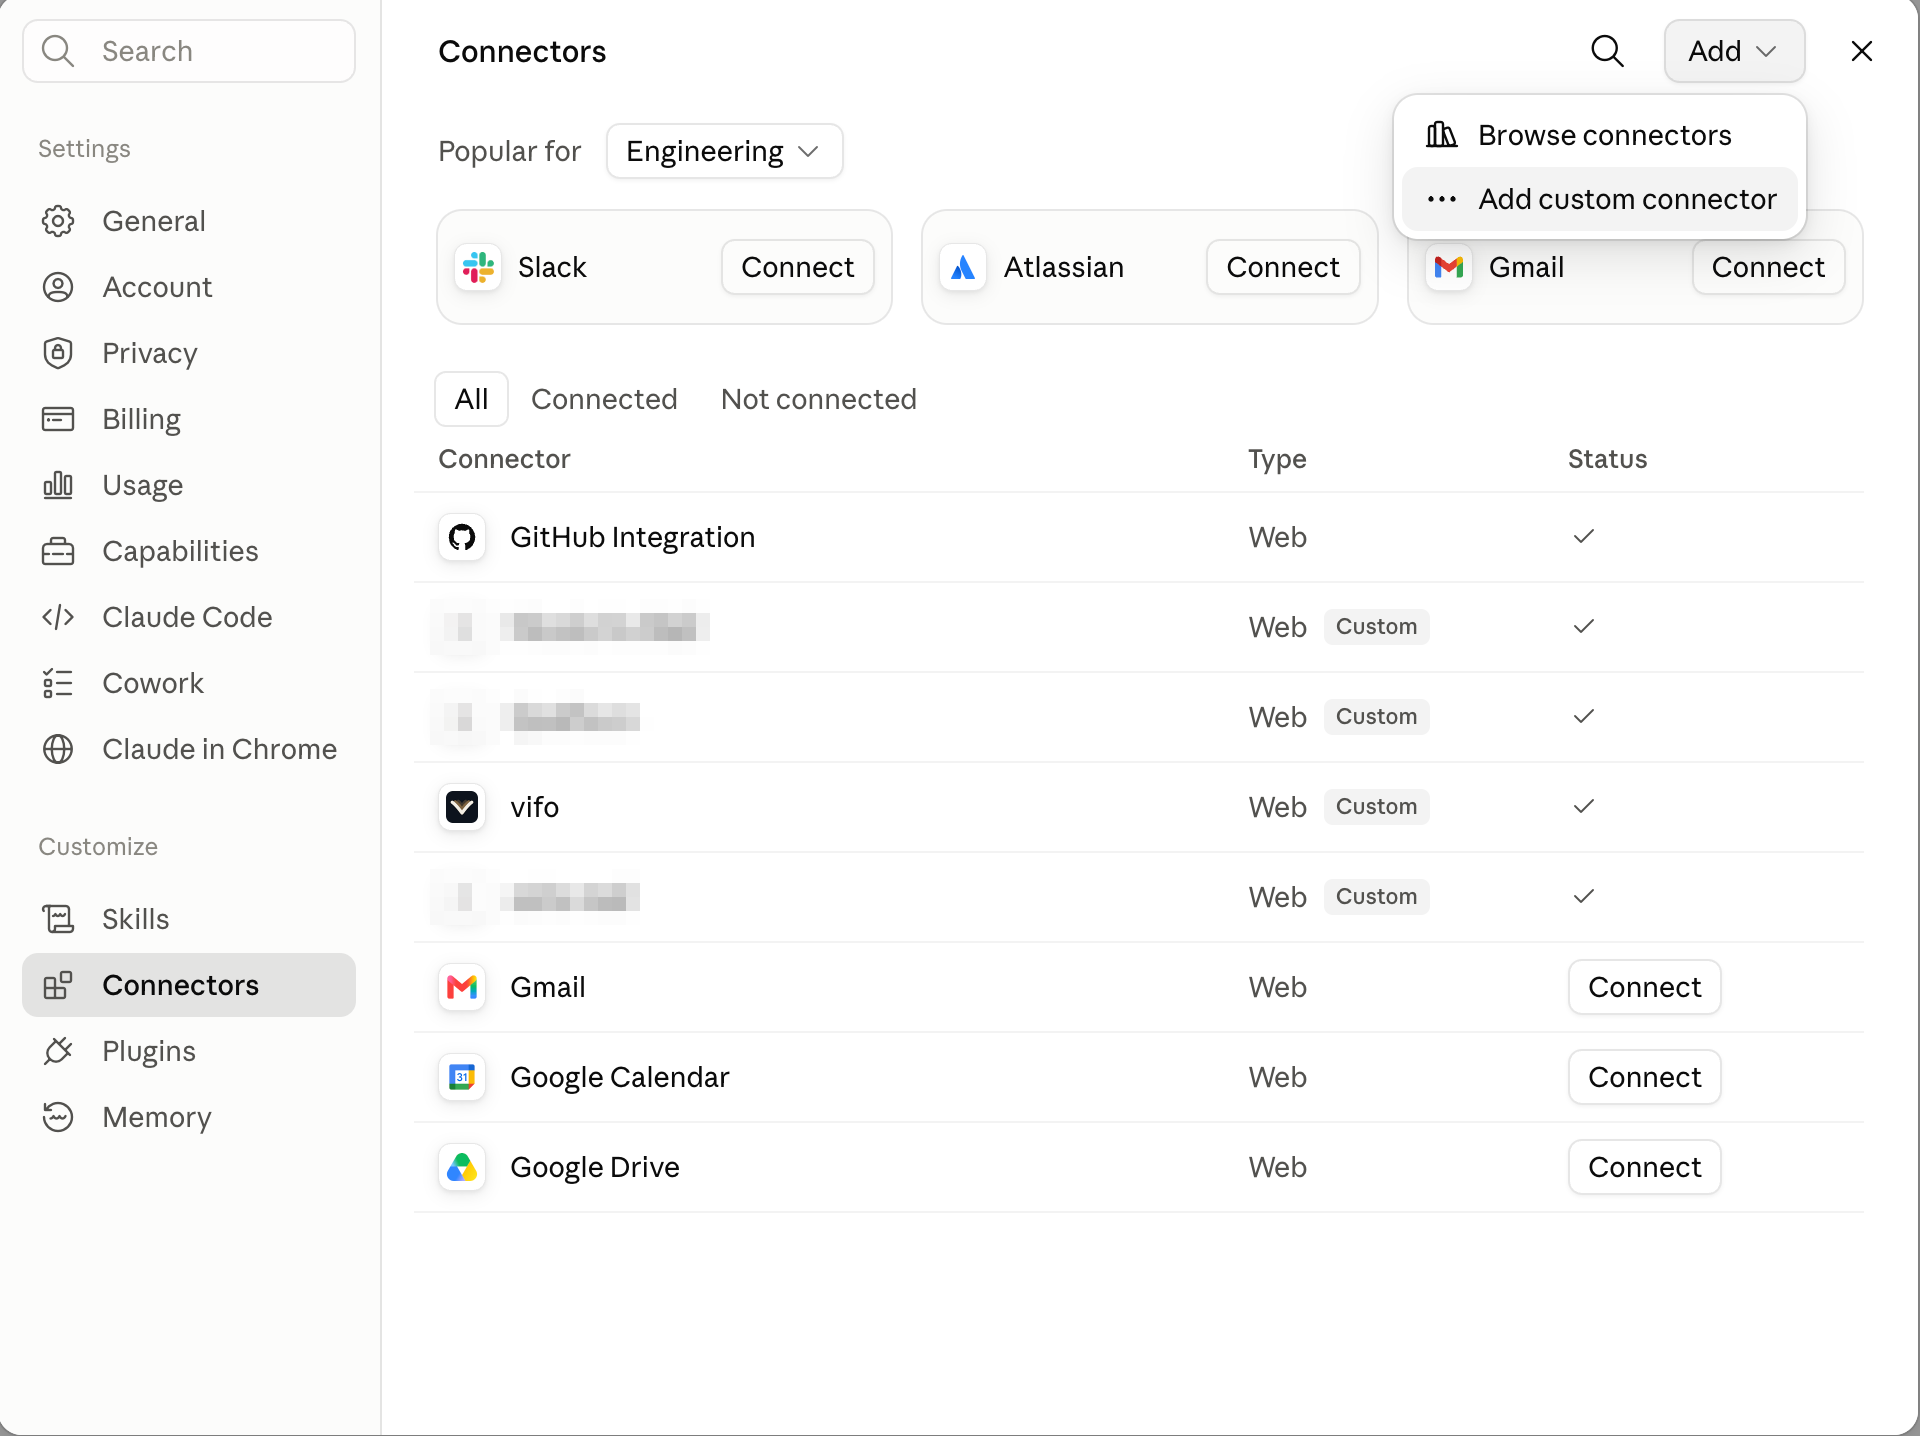
Task: Click the Privacy shield icon in sidebar
Action: [58, 353]
